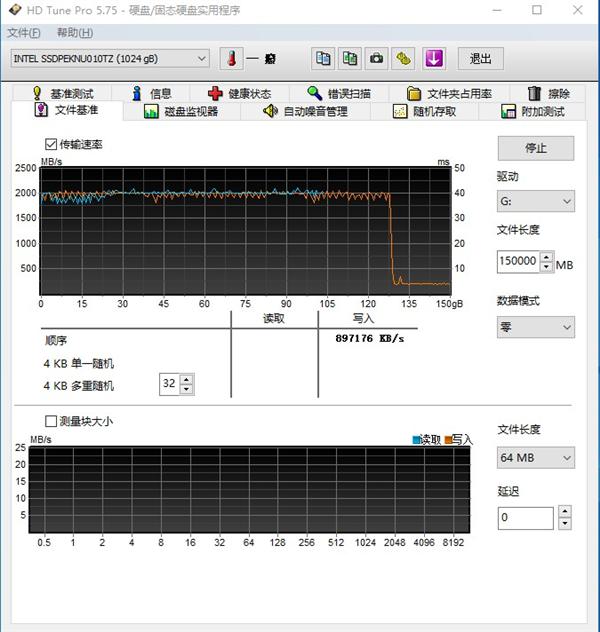Click the 退出 exit button
The width and height of the screenshot is (600, 632).
point(480,59)
